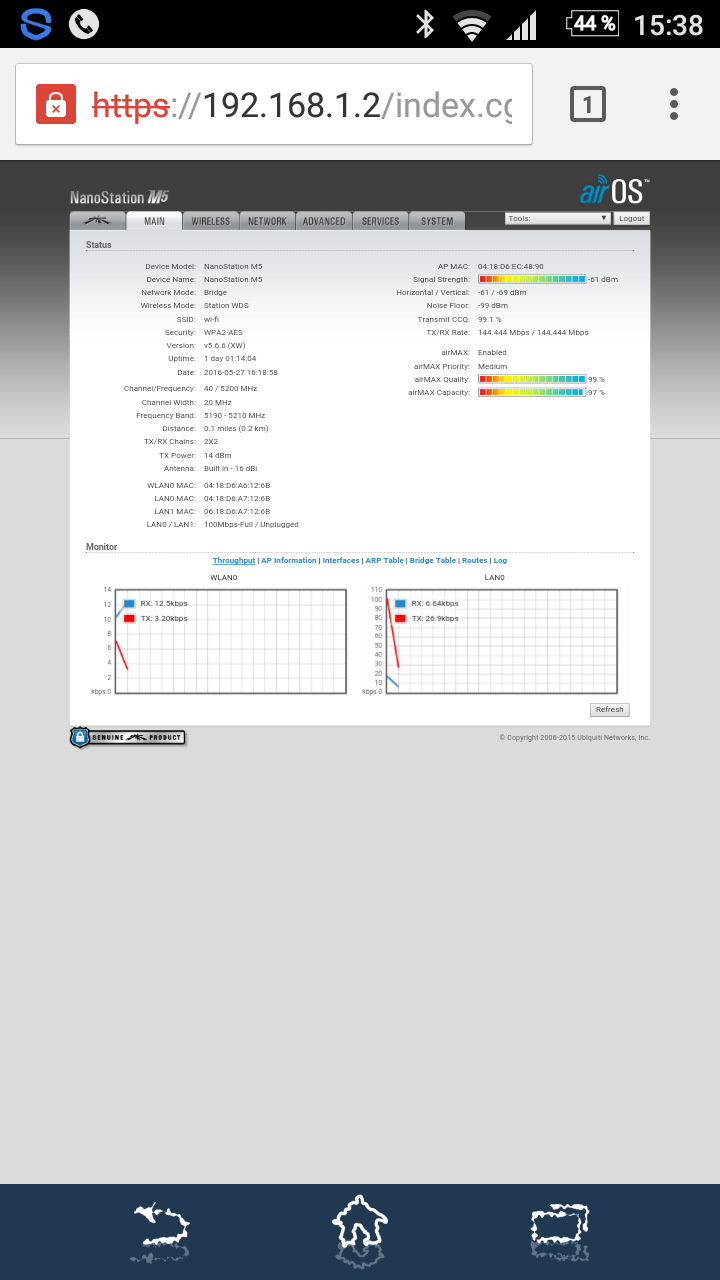The image size is (720, 1280).
Task: Tap the blue S notification icon
Action: click(x=36, y=24)
